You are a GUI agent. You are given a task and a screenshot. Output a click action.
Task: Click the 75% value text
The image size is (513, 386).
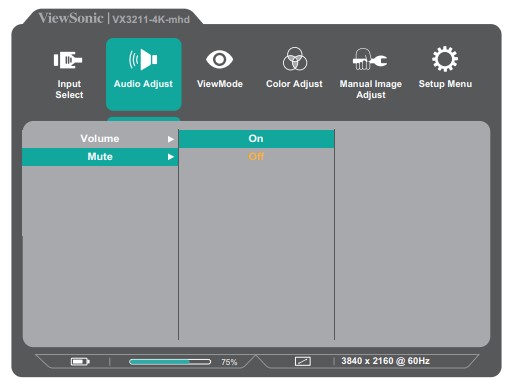pyautogui.click(x=229, y=362)
